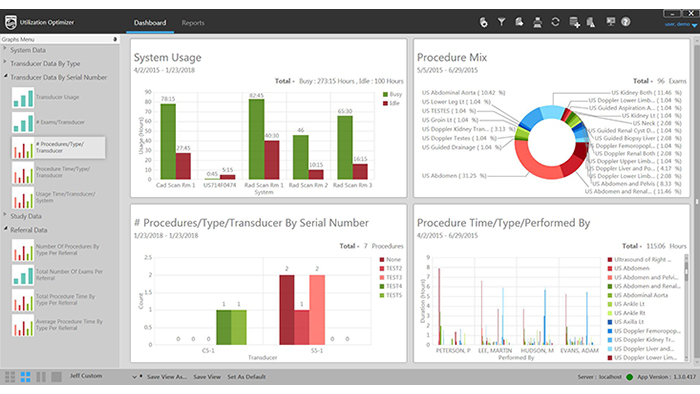Select # Procedures/Type/Transducer graph item

(58, 148)
